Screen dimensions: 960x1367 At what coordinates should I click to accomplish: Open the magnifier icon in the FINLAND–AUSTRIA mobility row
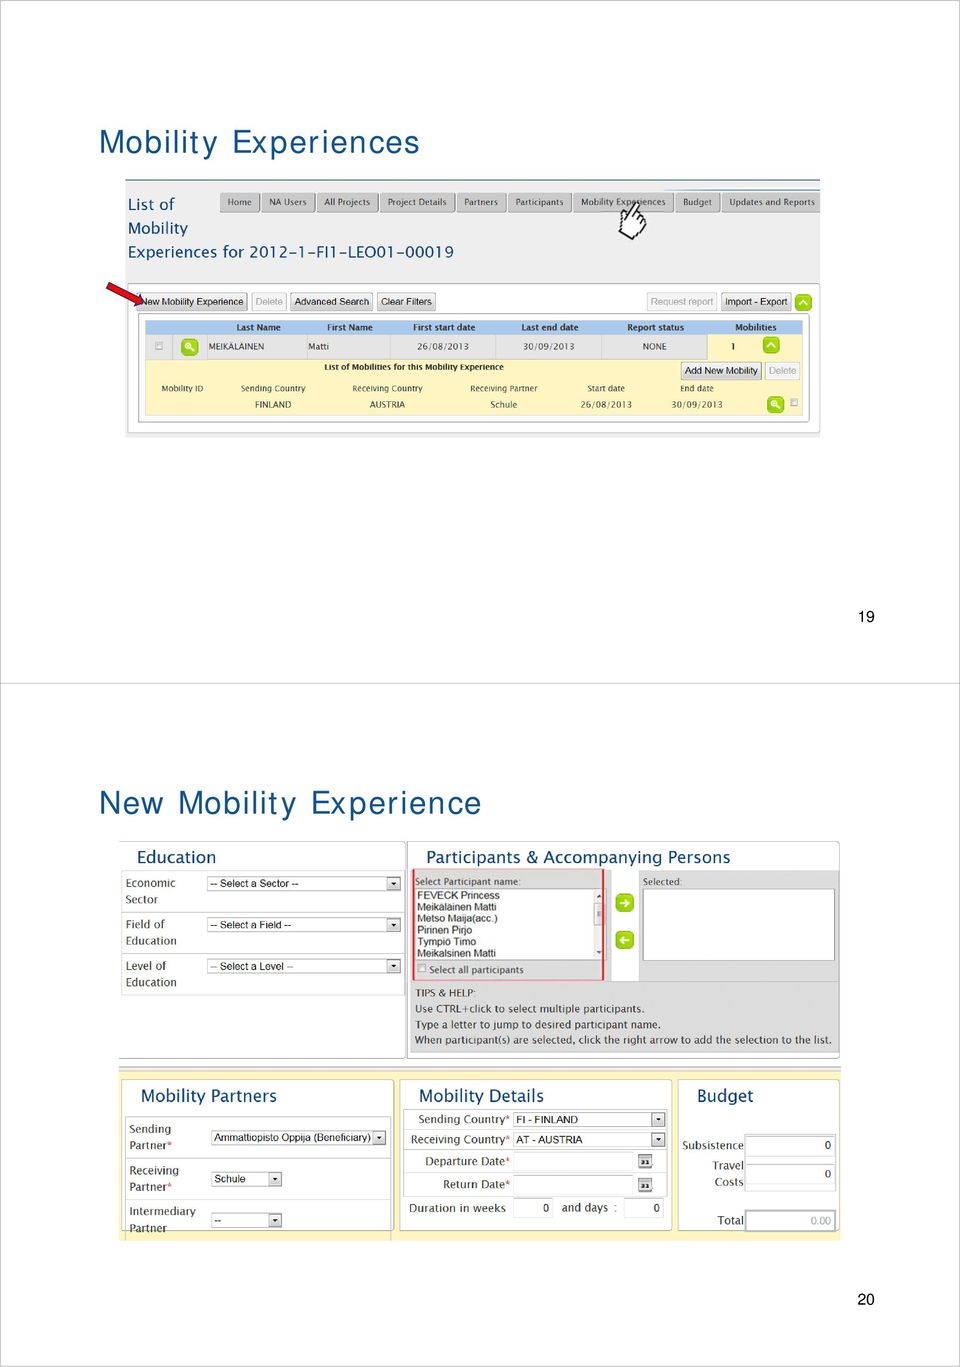[x=775, y=404]
